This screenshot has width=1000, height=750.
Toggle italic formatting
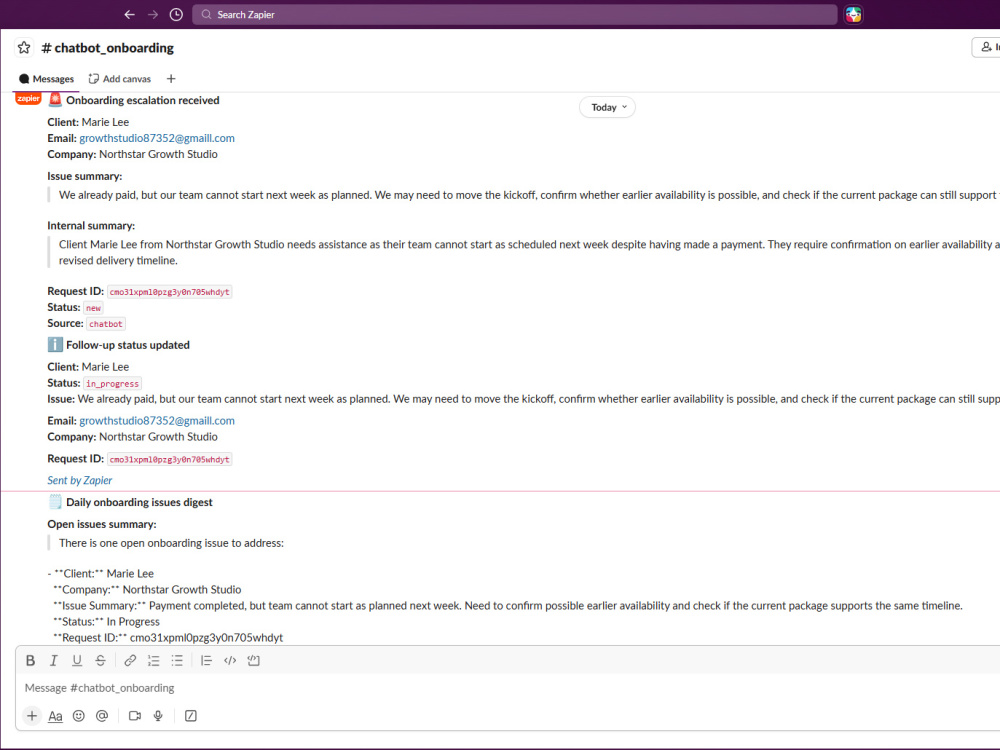click(54, 661)
